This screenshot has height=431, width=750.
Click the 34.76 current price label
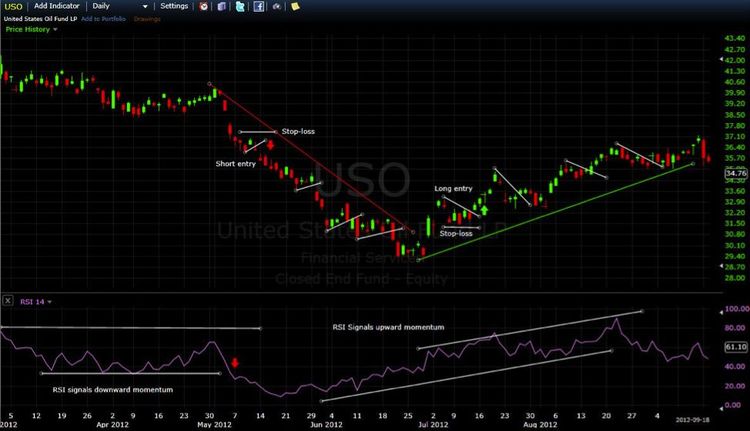(736, 173)
